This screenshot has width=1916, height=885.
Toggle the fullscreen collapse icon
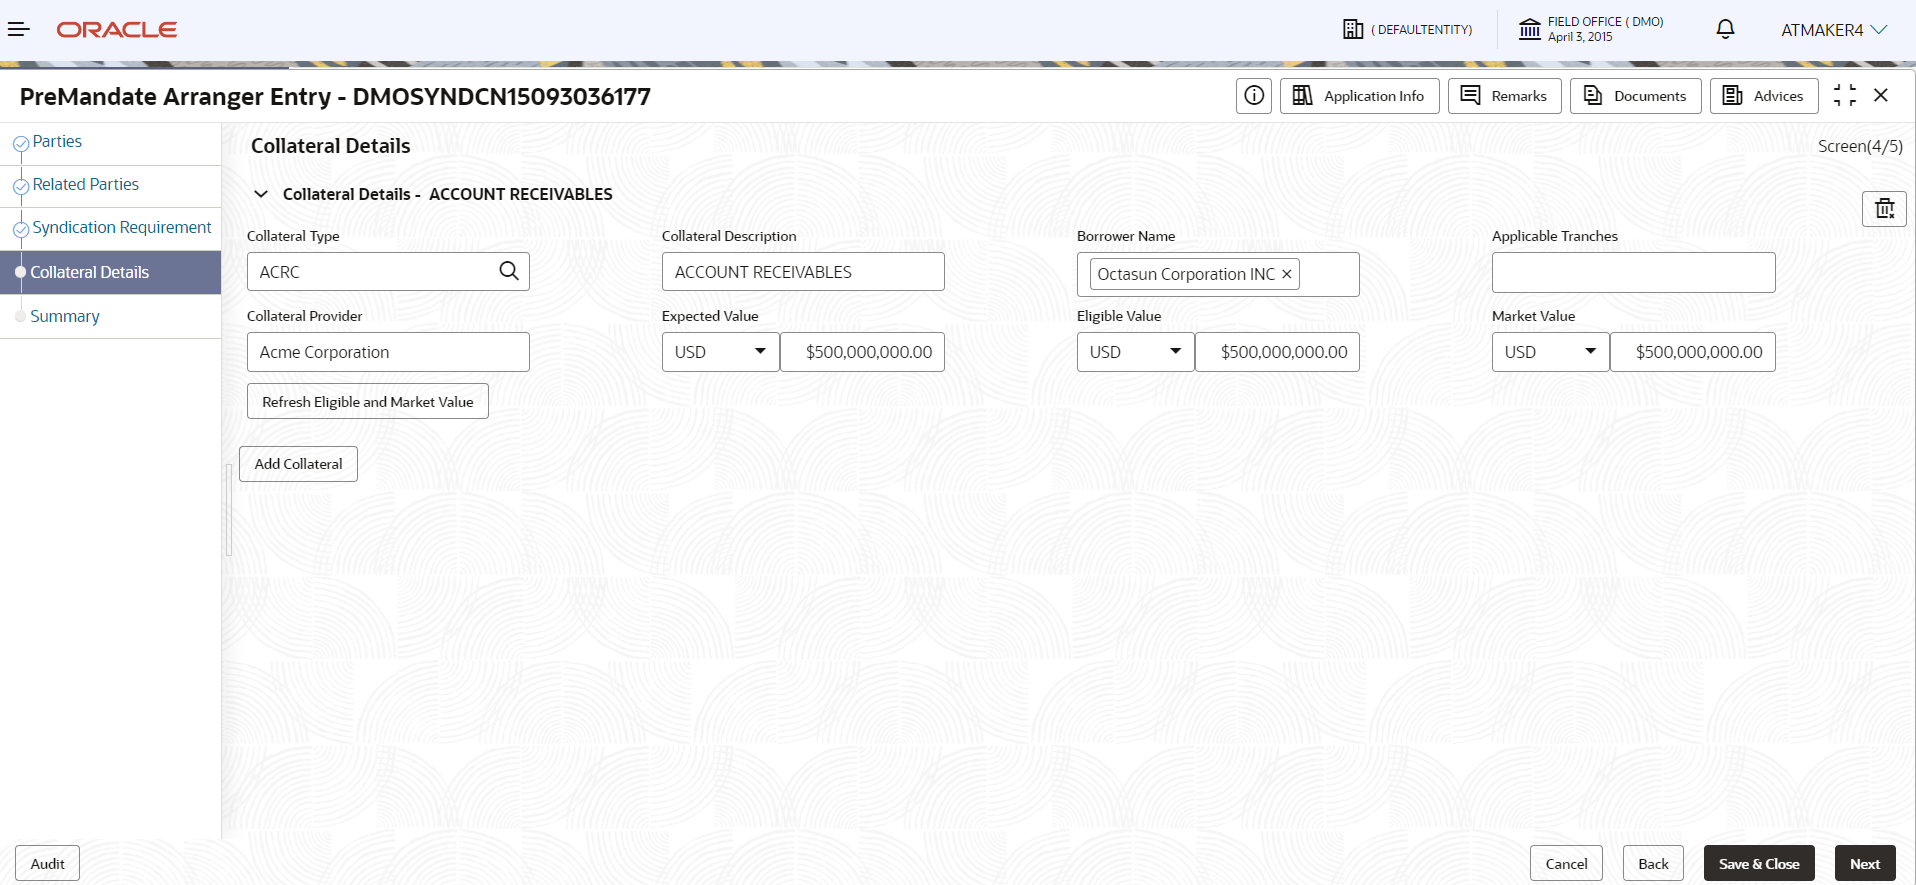coord(1845,96)
